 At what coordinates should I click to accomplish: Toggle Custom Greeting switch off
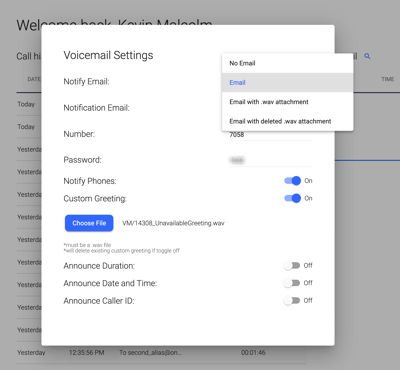[292, 198]
